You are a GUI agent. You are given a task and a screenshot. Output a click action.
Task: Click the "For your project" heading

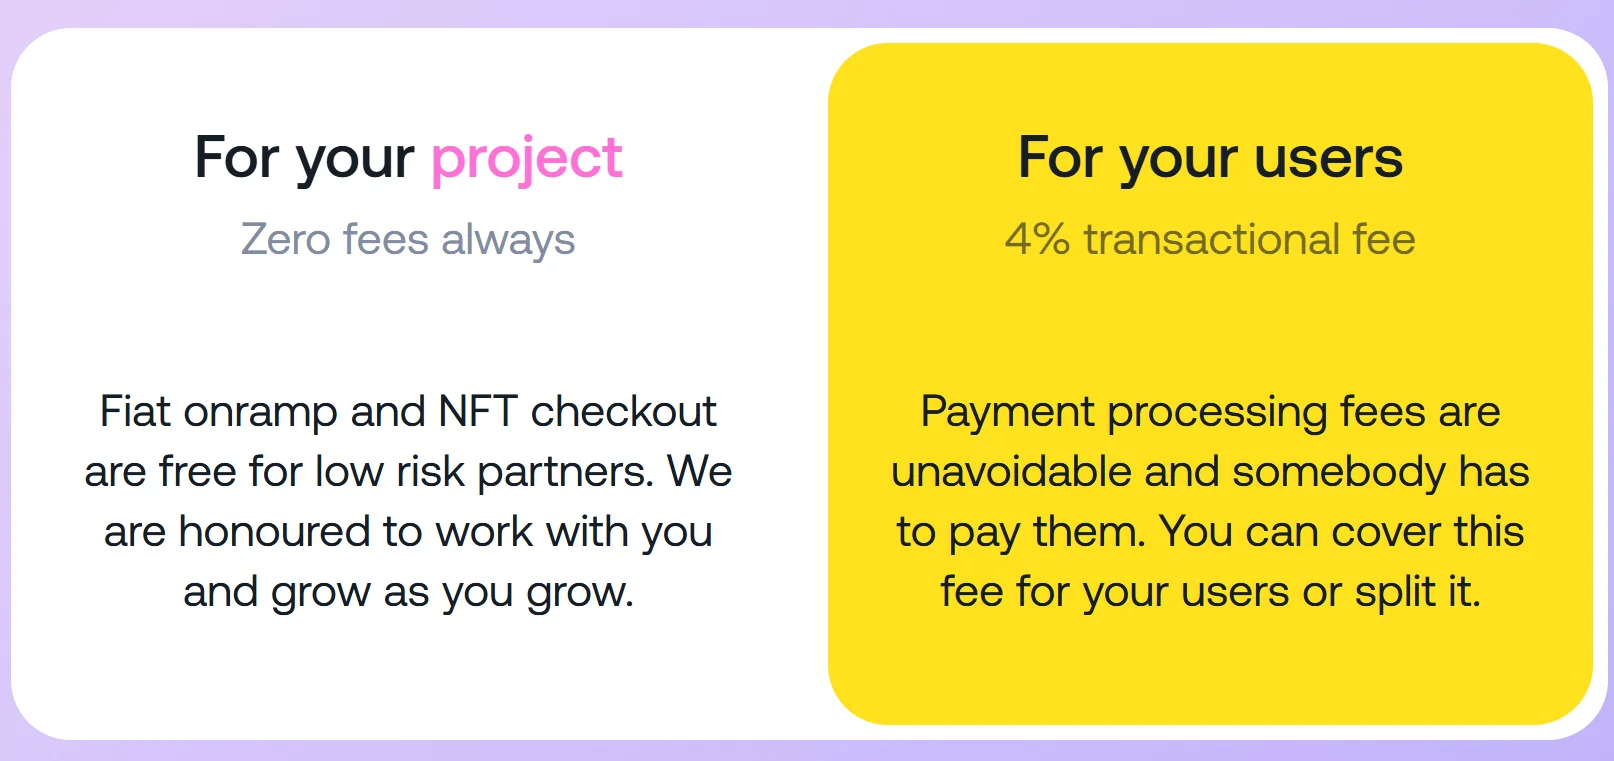(408, 158)
